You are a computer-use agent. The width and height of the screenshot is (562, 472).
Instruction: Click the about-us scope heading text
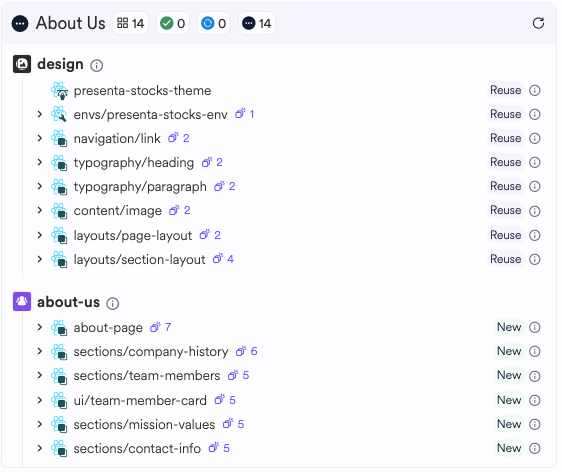pyautogui.click(x=68, y=302)
